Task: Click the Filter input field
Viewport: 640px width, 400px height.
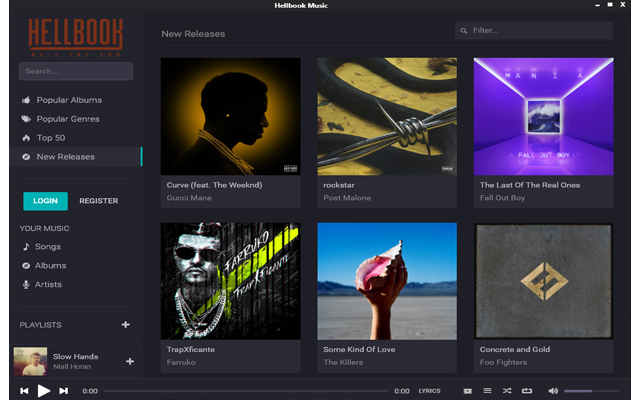Action: (534, 31)
